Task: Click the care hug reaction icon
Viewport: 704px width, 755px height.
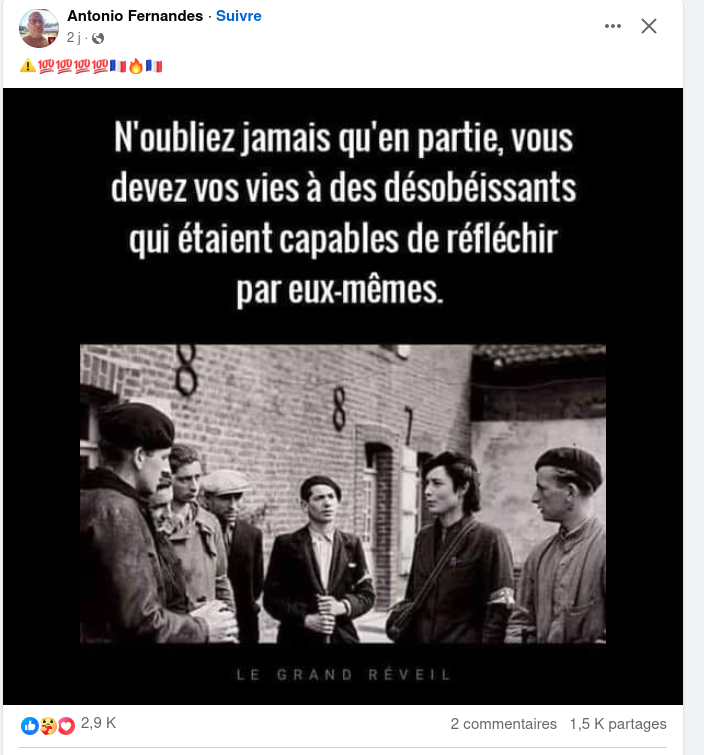Action: (48, 726)
